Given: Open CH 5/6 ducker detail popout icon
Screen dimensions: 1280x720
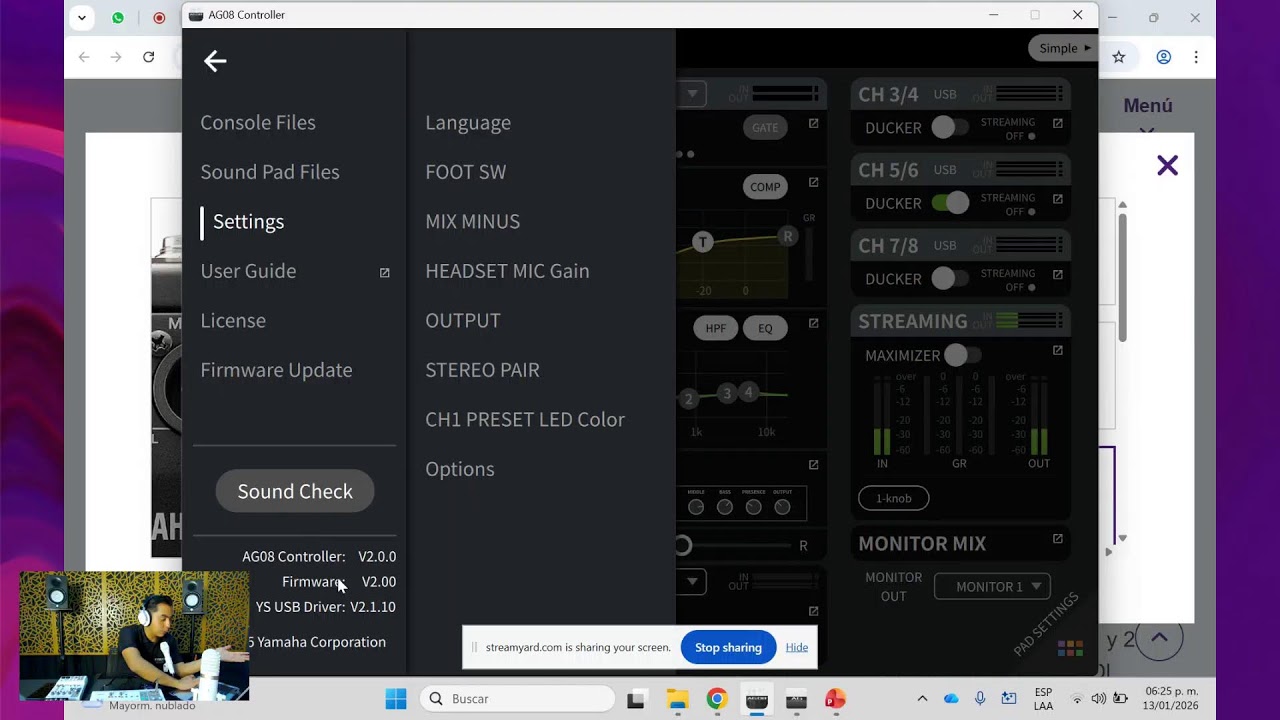Looking at the screenshot, I should point(1057,199).
